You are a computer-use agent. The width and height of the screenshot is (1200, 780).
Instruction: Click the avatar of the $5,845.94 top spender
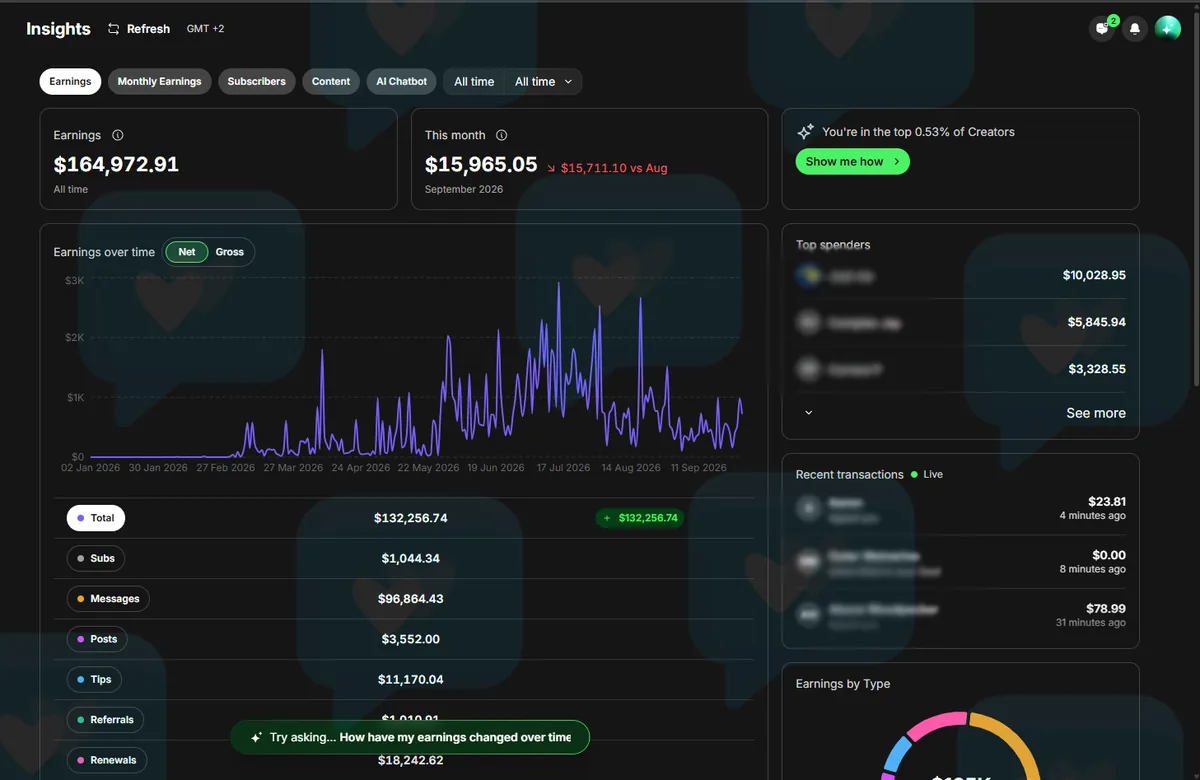click(808, 322)
